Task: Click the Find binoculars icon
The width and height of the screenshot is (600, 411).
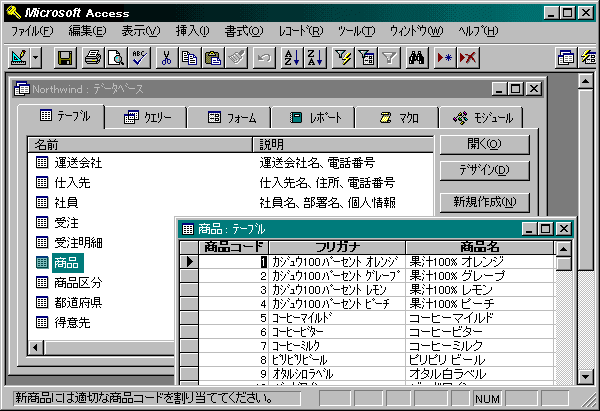Action: [x=417, y=58]
